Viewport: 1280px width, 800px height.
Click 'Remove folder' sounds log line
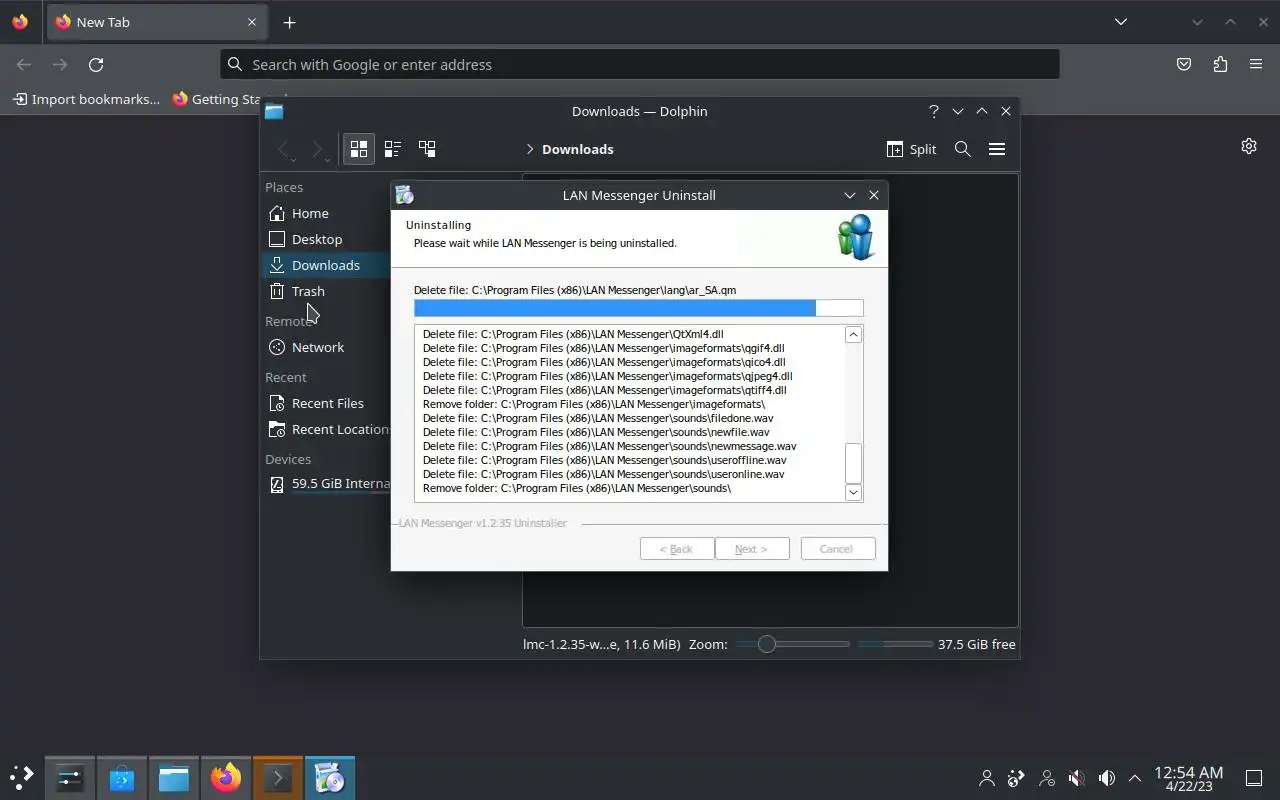click(577, 488)
